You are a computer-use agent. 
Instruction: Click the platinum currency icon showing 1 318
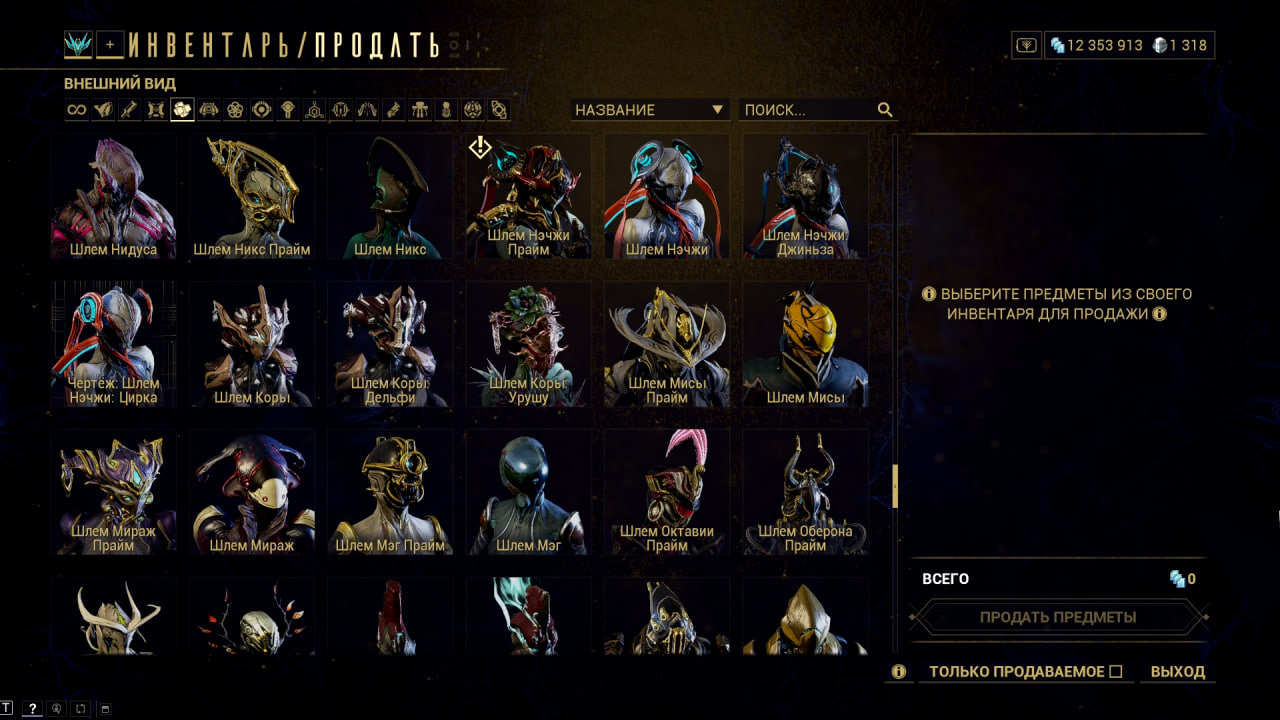click(1159, 45)
